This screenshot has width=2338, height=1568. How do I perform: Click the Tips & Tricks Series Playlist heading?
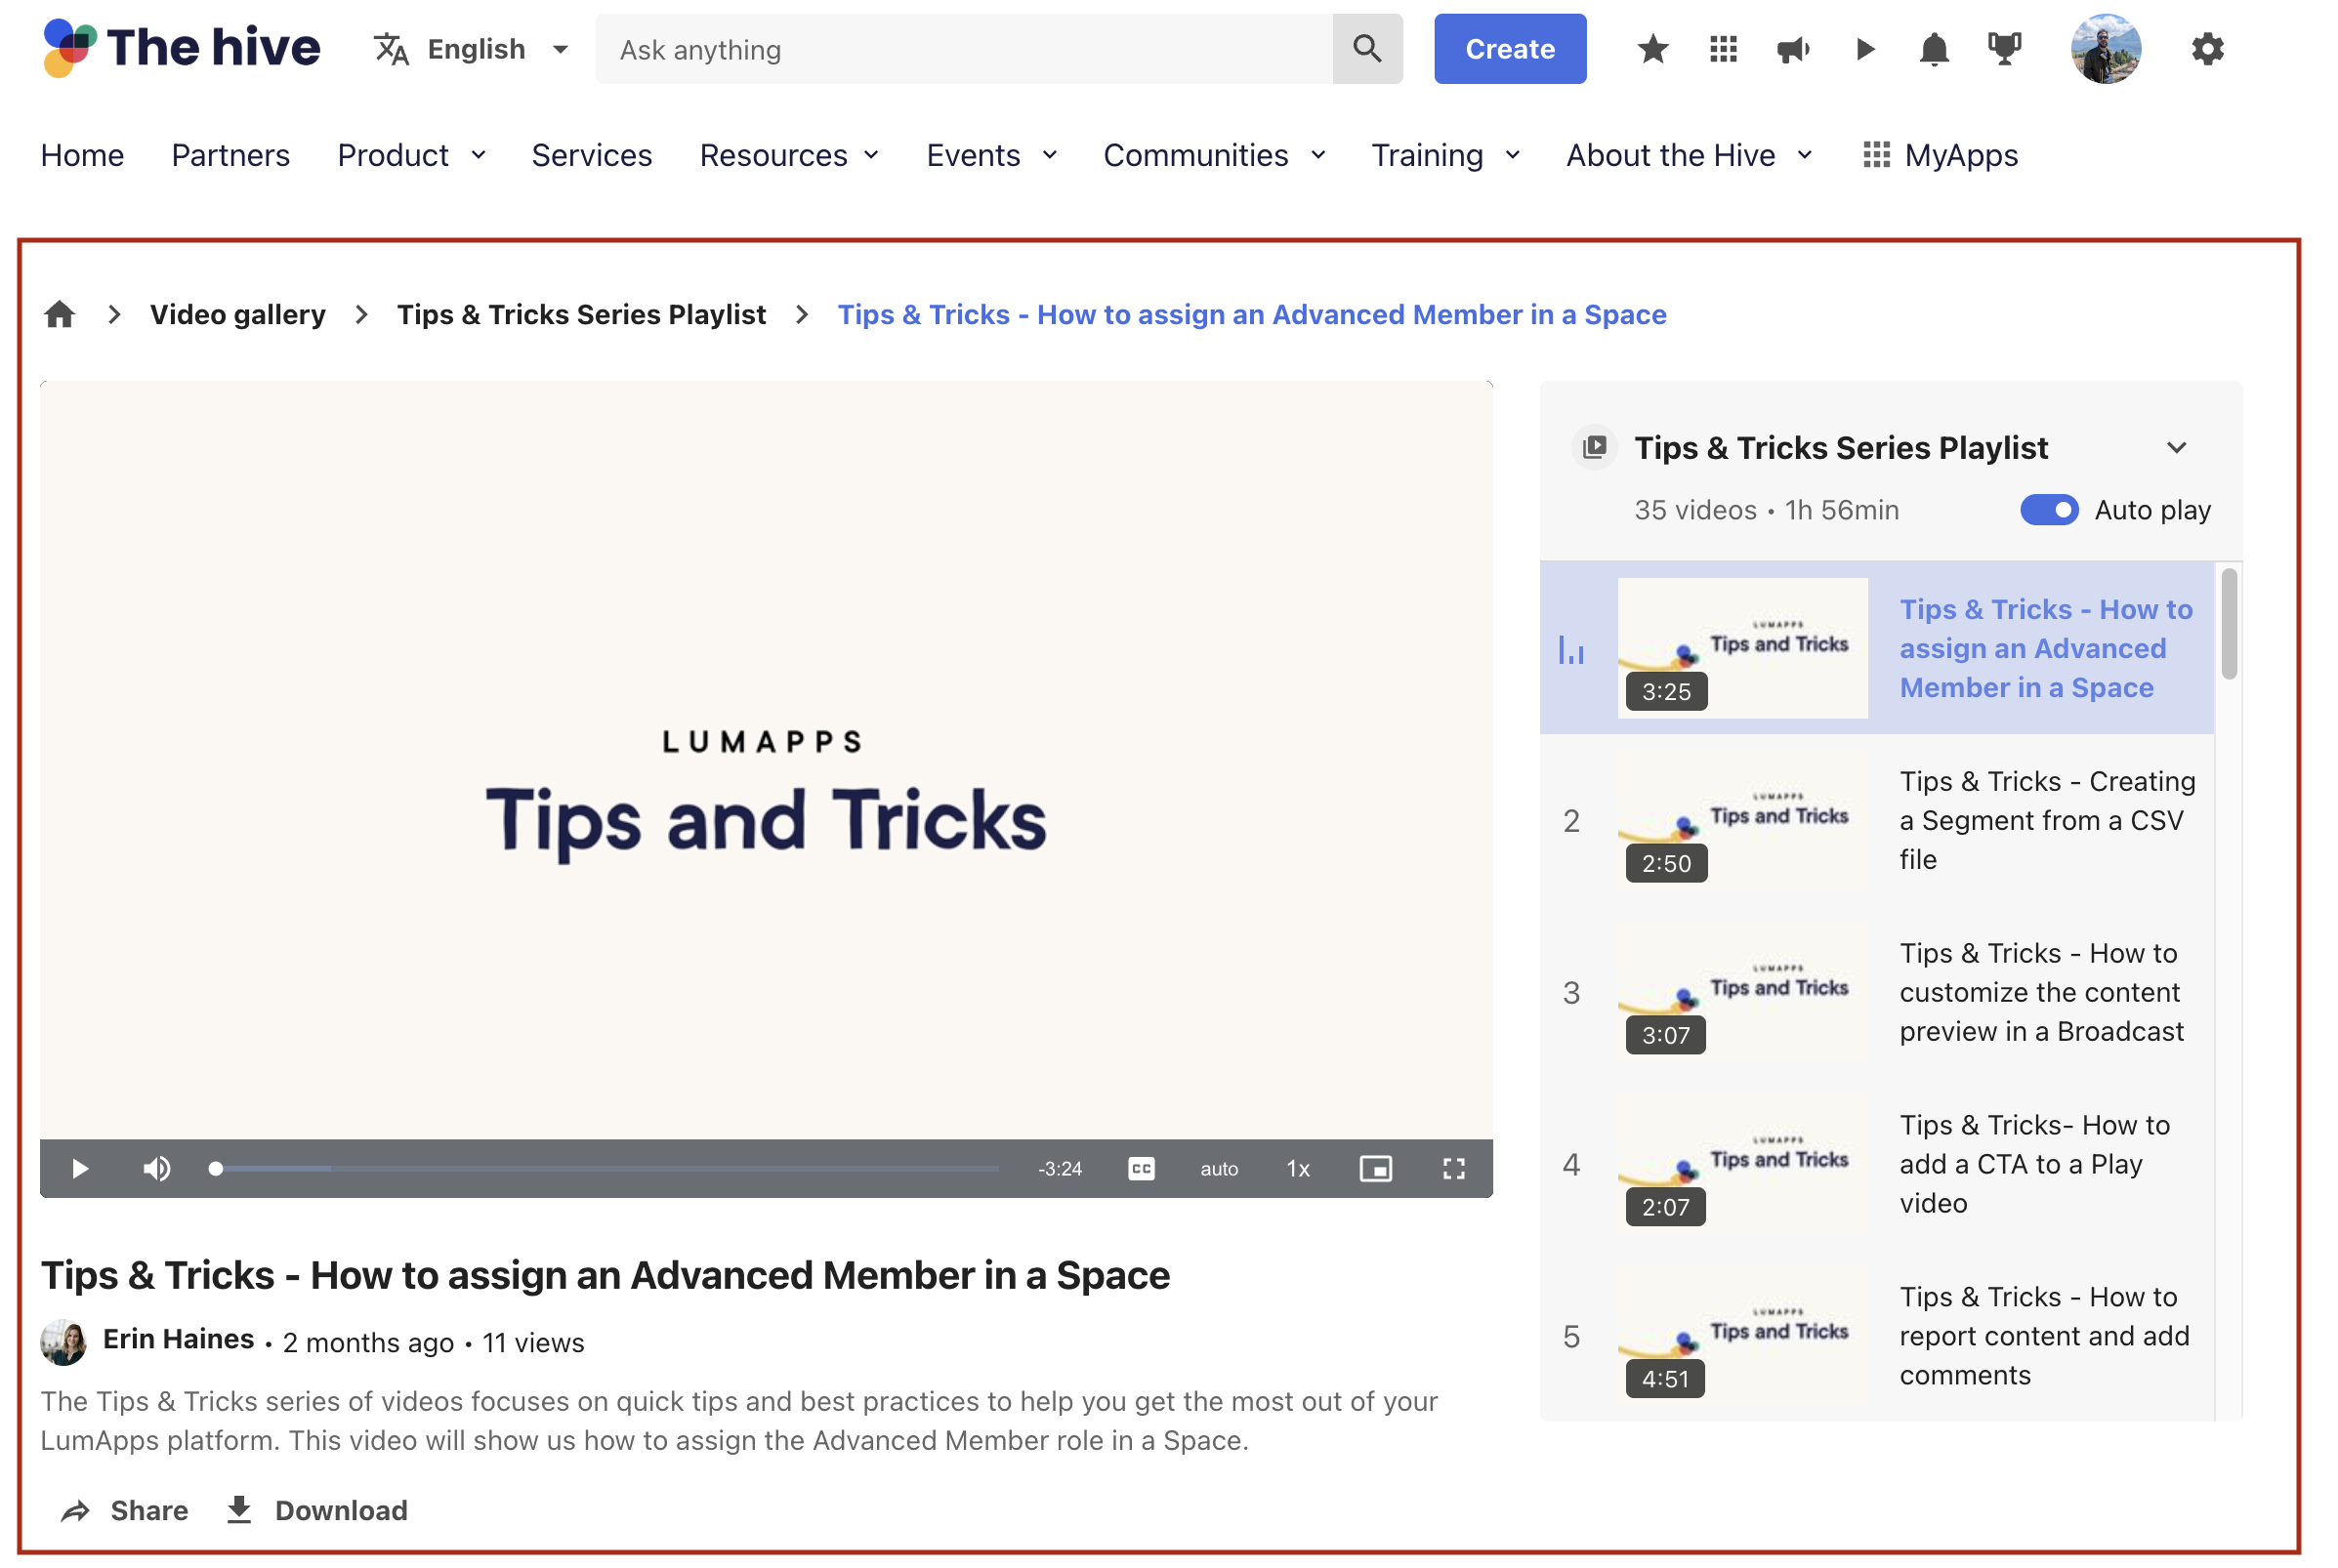pos(1841,447)
